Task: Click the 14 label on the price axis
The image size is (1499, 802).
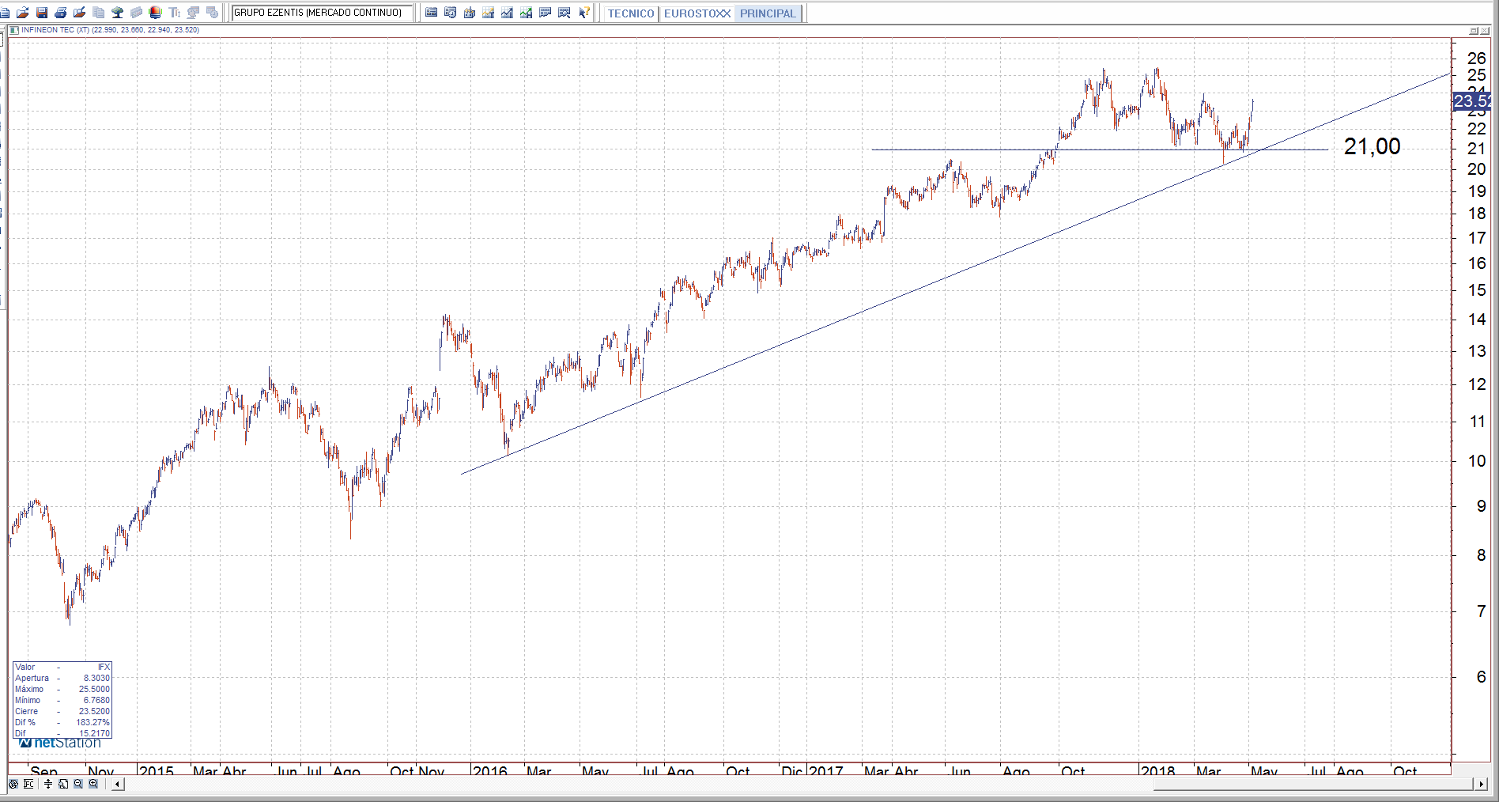Action: [1476, 320]
